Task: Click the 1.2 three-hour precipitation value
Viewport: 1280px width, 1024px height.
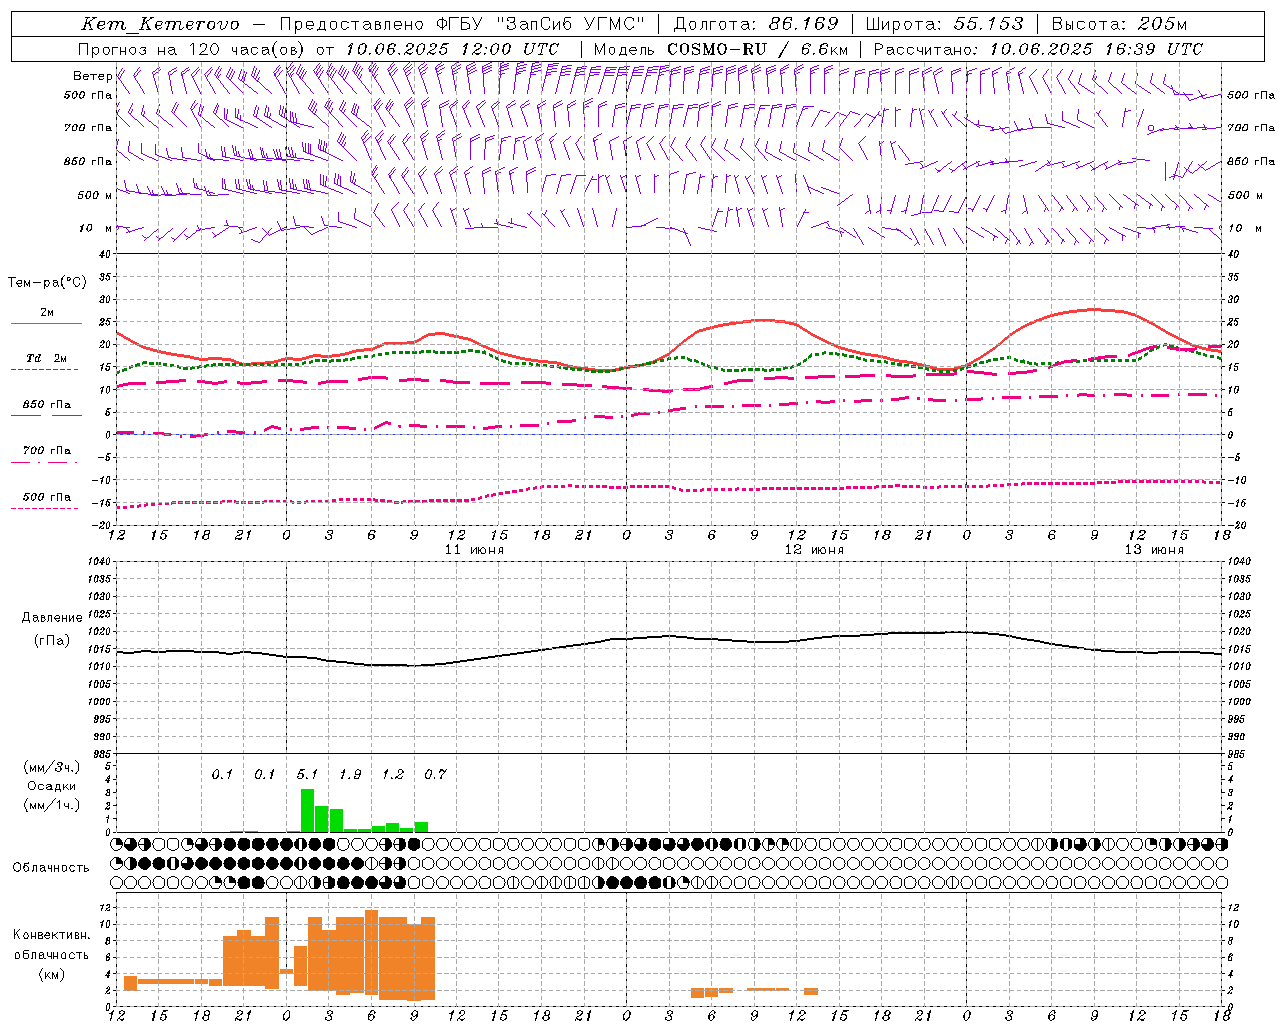Action: pos(392,774)
